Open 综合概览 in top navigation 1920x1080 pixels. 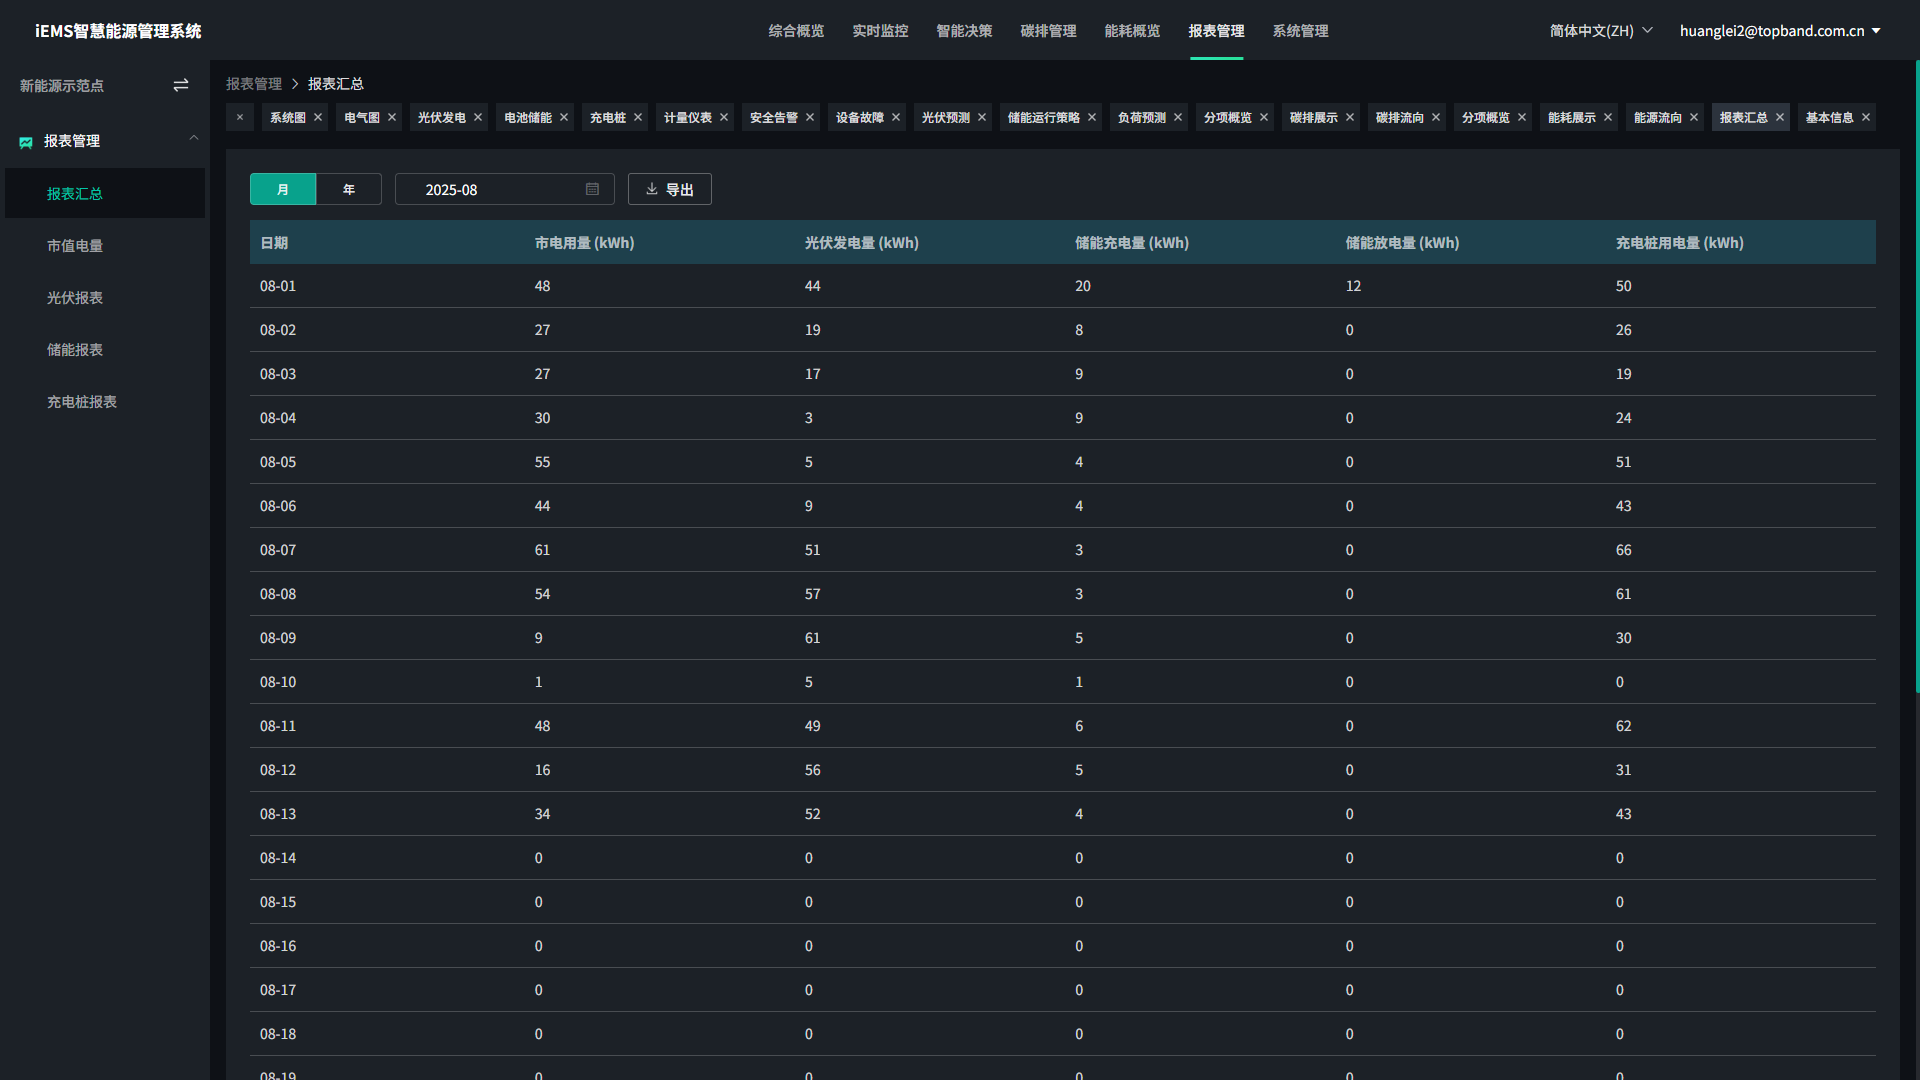796,31
